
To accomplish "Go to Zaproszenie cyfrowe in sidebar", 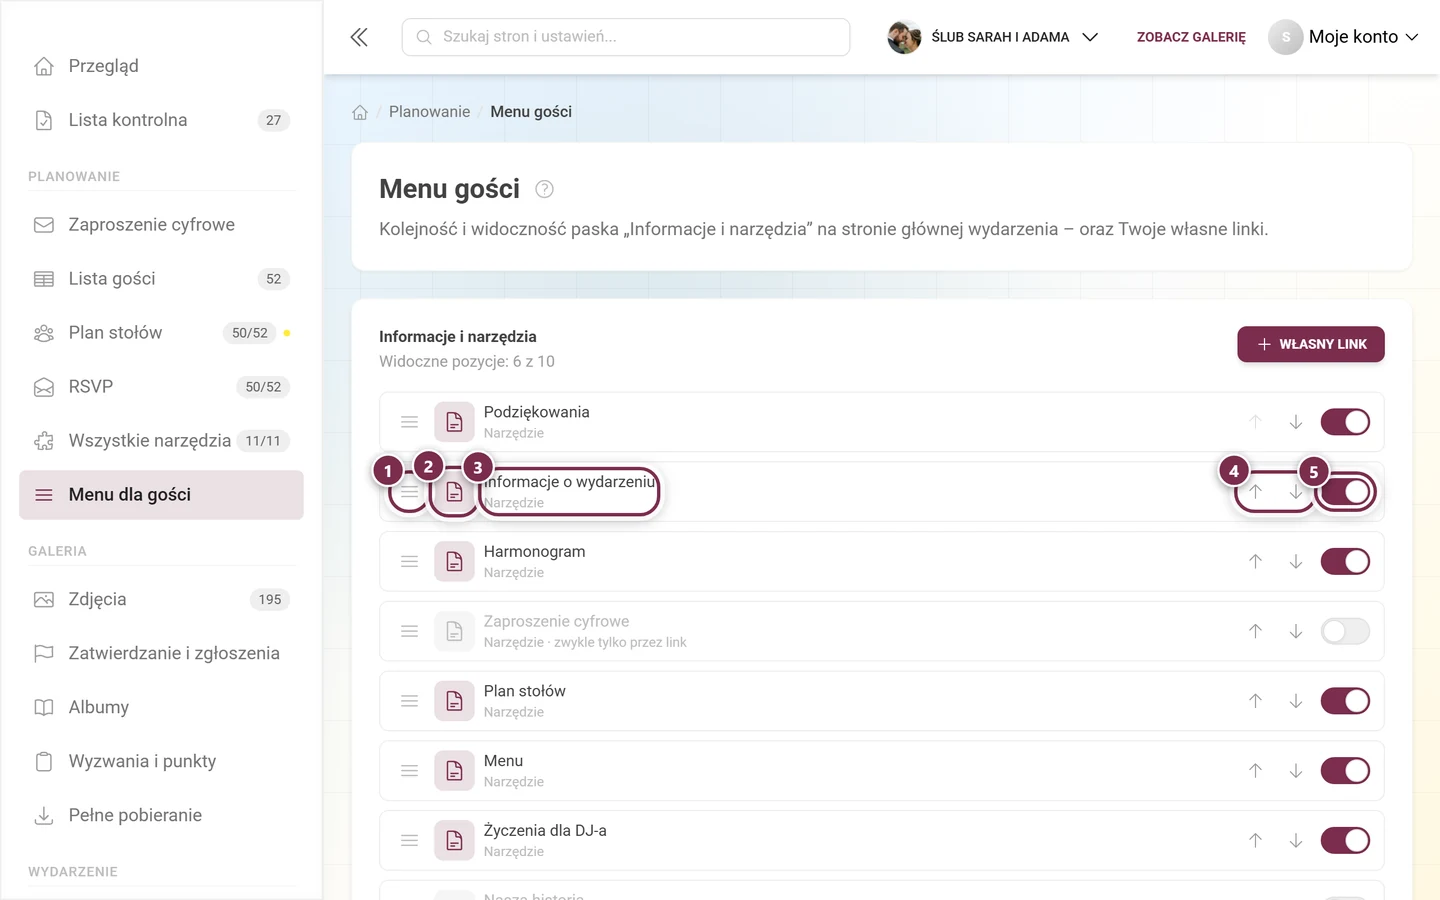I will (161, 225).
